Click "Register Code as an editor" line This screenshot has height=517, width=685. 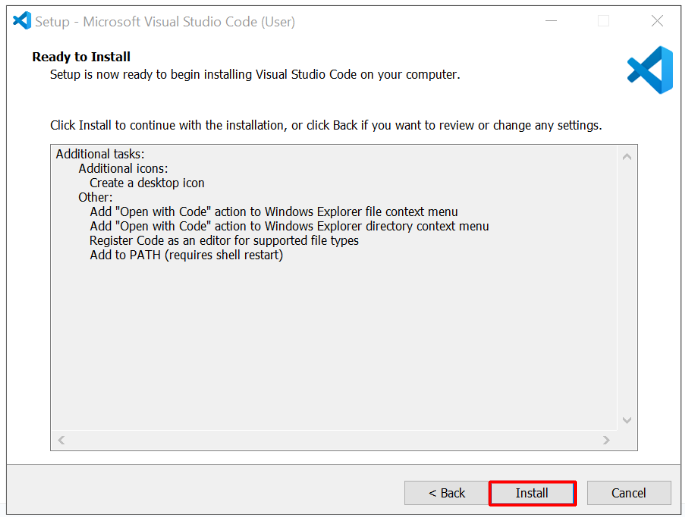223,240
